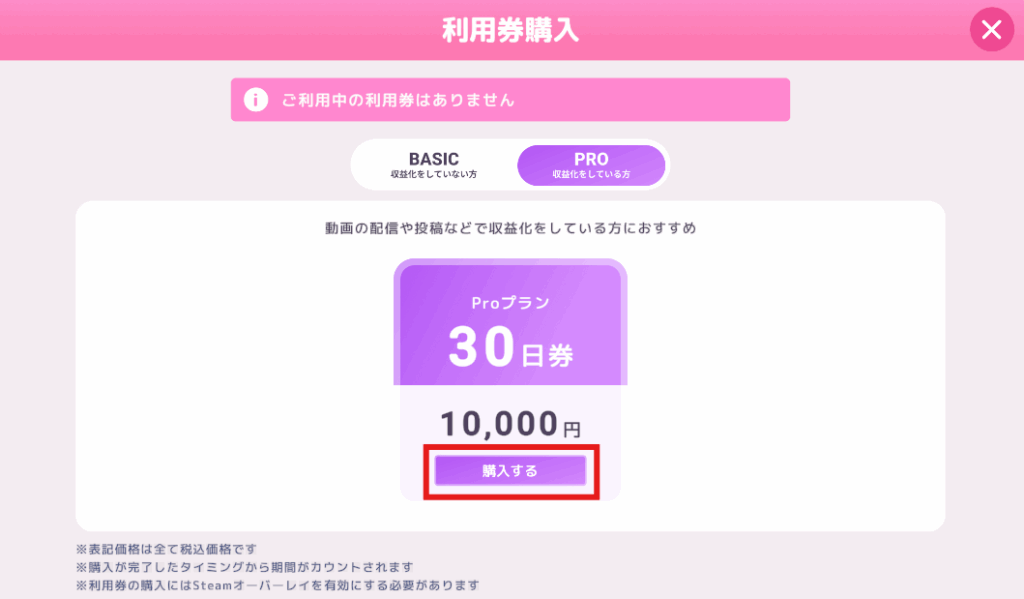1024x599 pixels.
Task: Click the 収益化をしている方 subtitle under PRO
Action: click(x=591, y=175)
